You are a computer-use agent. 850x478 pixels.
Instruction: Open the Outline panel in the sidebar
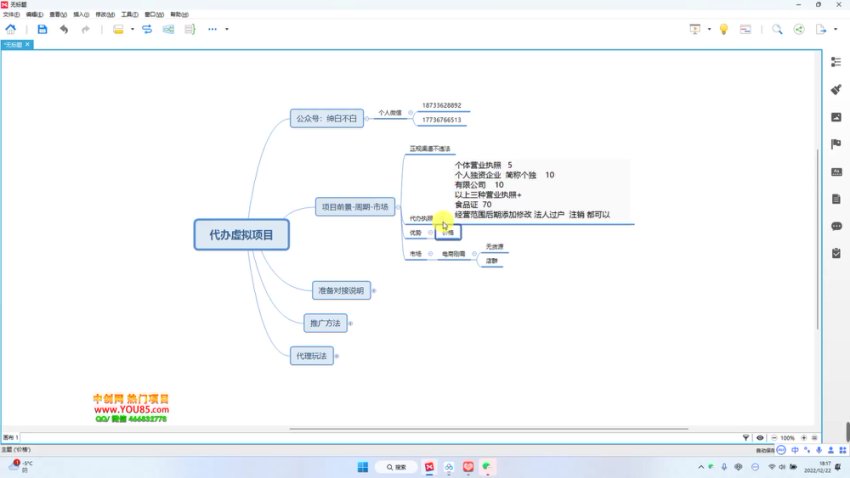pos(836,62)
